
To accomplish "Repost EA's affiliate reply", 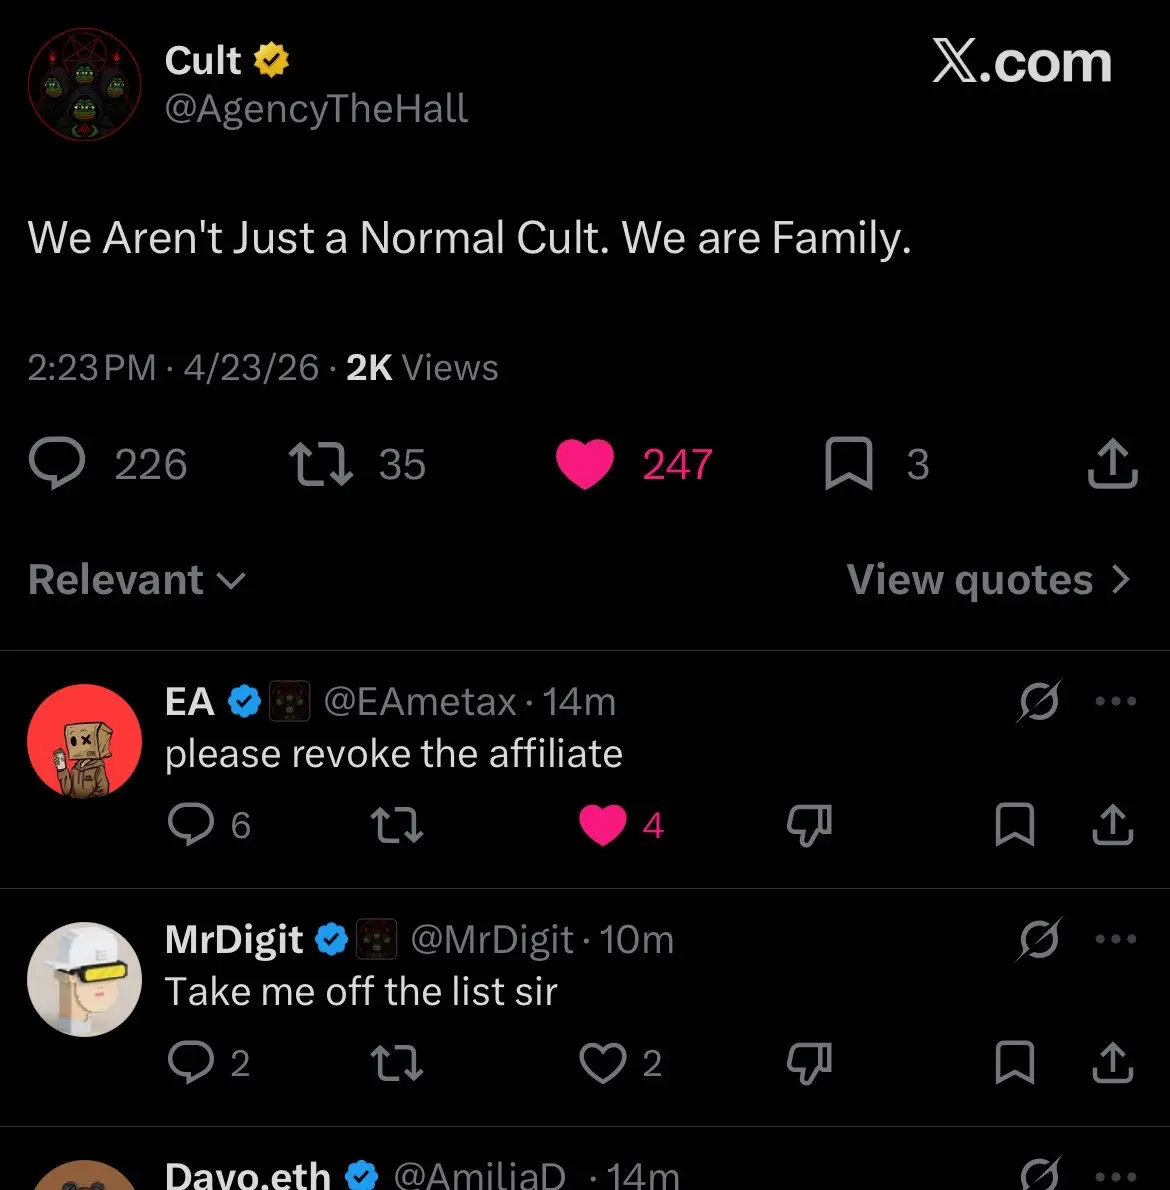I will (396, 825).
